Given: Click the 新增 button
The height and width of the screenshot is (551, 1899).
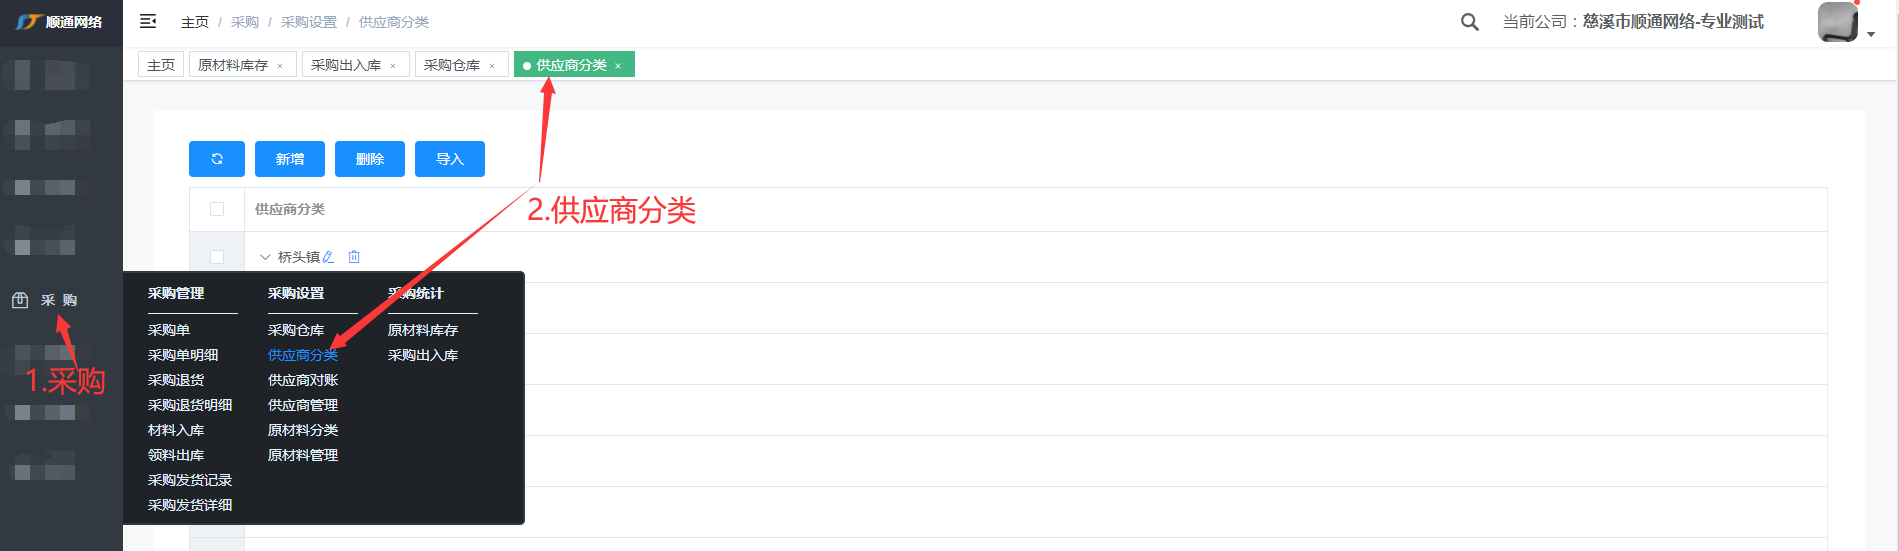Looking at the screenshot, I should coord(290,159).
